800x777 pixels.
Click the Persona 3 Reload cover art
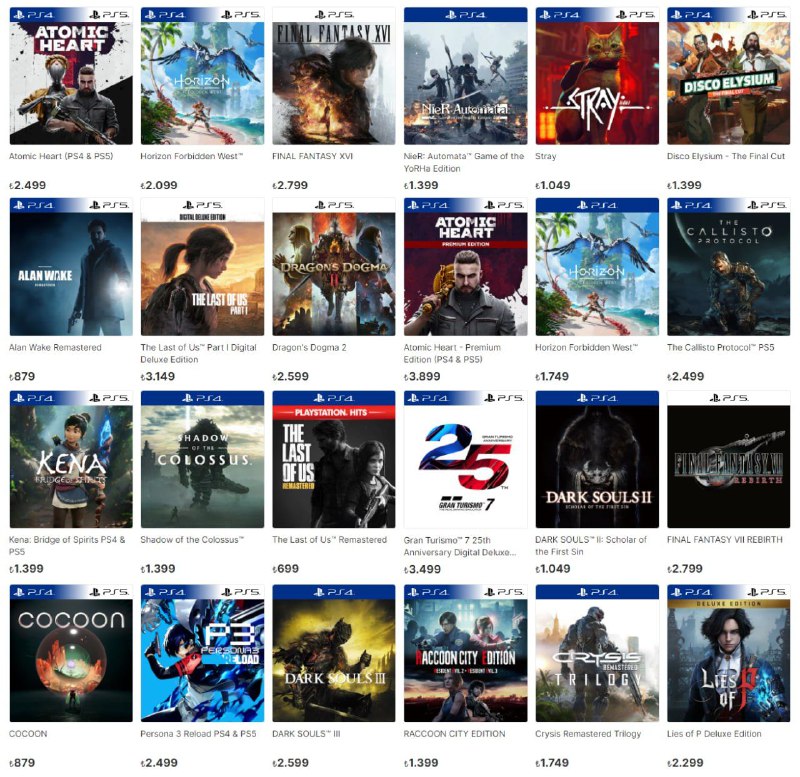(203, 653)
